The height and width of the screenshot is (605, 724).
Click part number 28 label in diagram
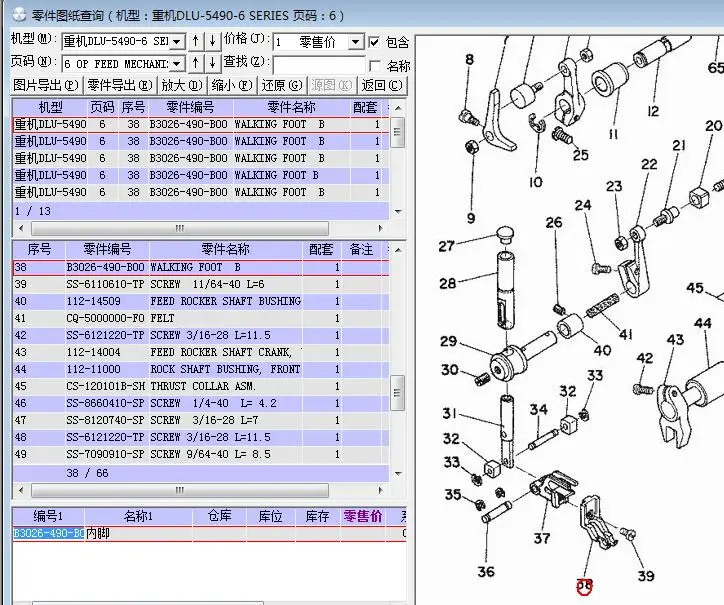(447, 283)
